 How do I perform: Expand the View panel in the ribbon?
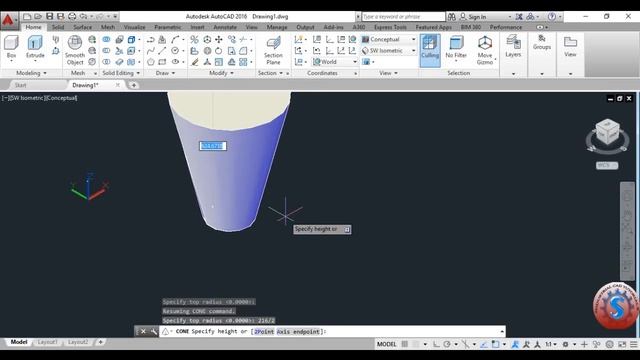[x=388, y=73]
